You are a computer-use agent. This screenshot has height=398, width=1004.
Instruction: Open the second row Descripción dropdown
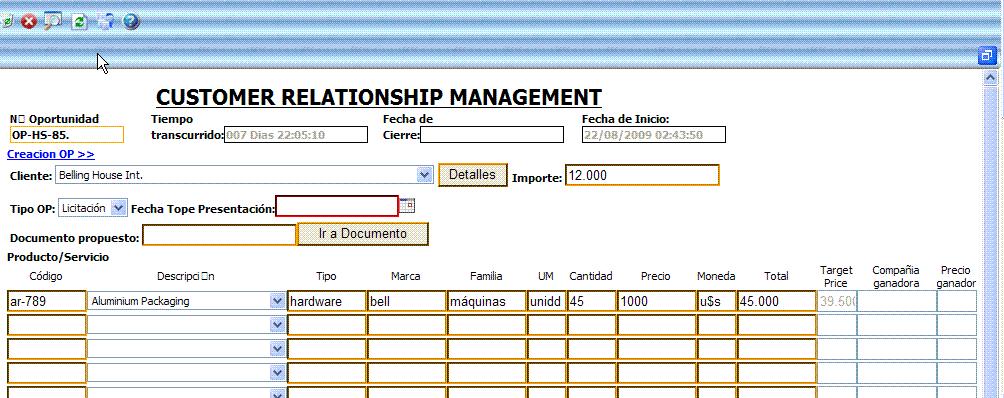(277, 325)
